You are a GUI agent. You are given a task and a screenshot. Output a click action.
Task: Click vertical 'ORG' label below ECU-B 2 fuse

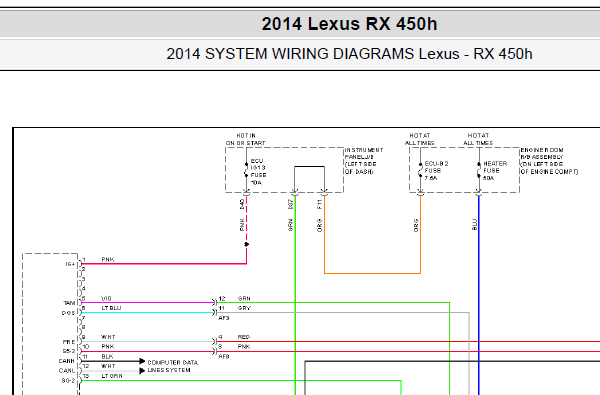coord(416,225)
